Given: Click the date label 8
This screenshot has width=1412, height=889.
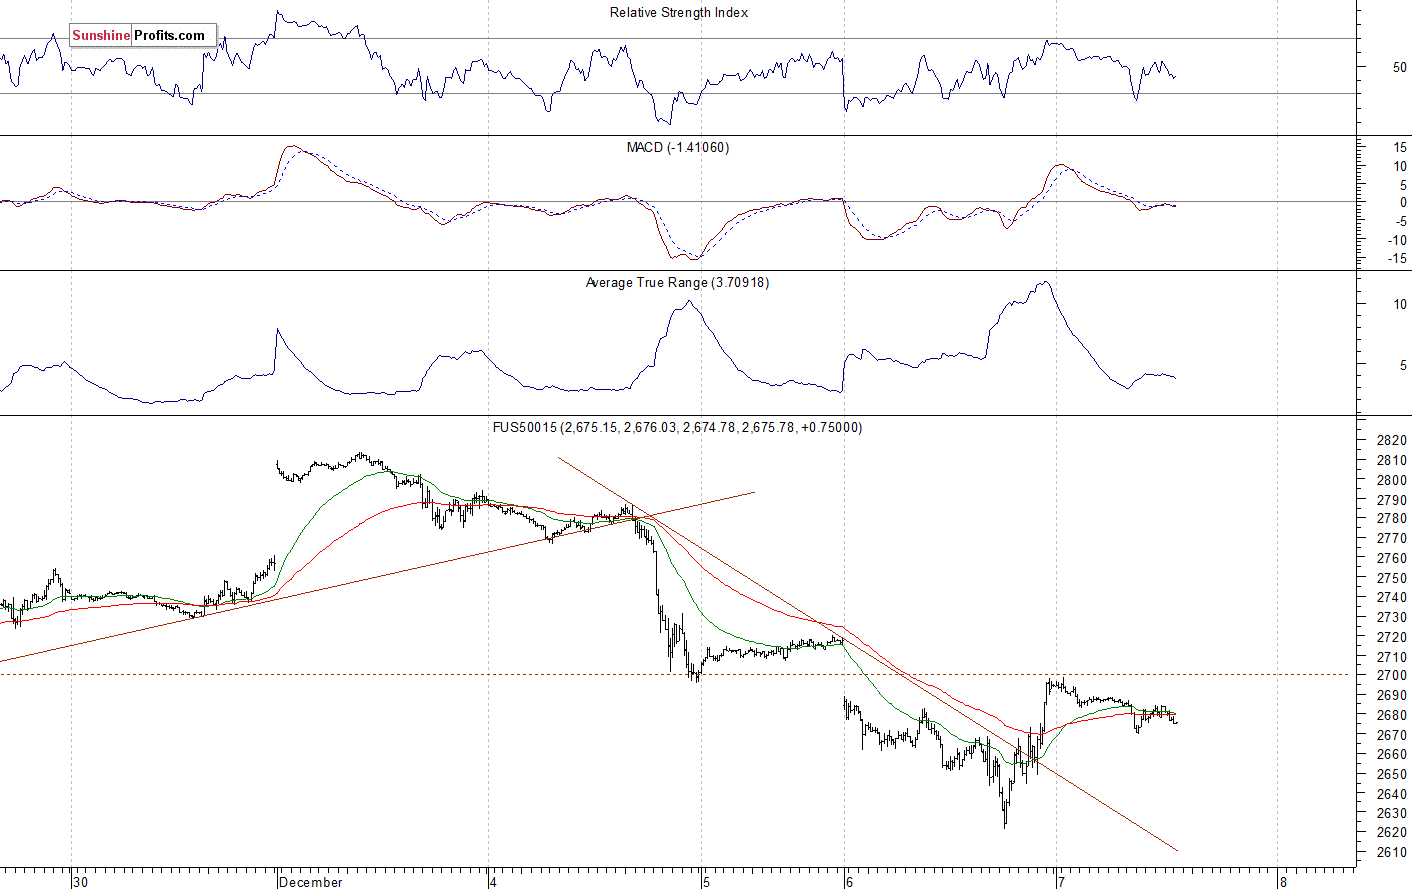Looking at the screenshot, I should [1284, 882].
